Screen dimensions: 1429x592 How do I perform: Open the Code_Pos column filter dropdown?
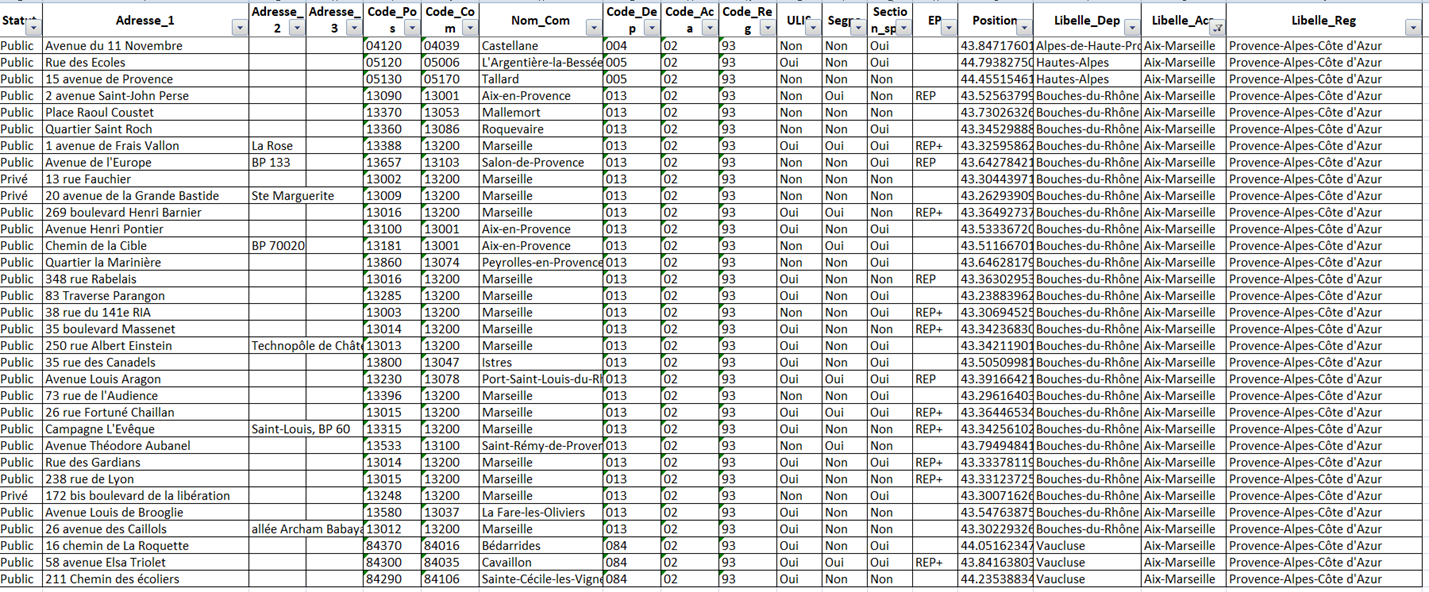tap(411, 29)
